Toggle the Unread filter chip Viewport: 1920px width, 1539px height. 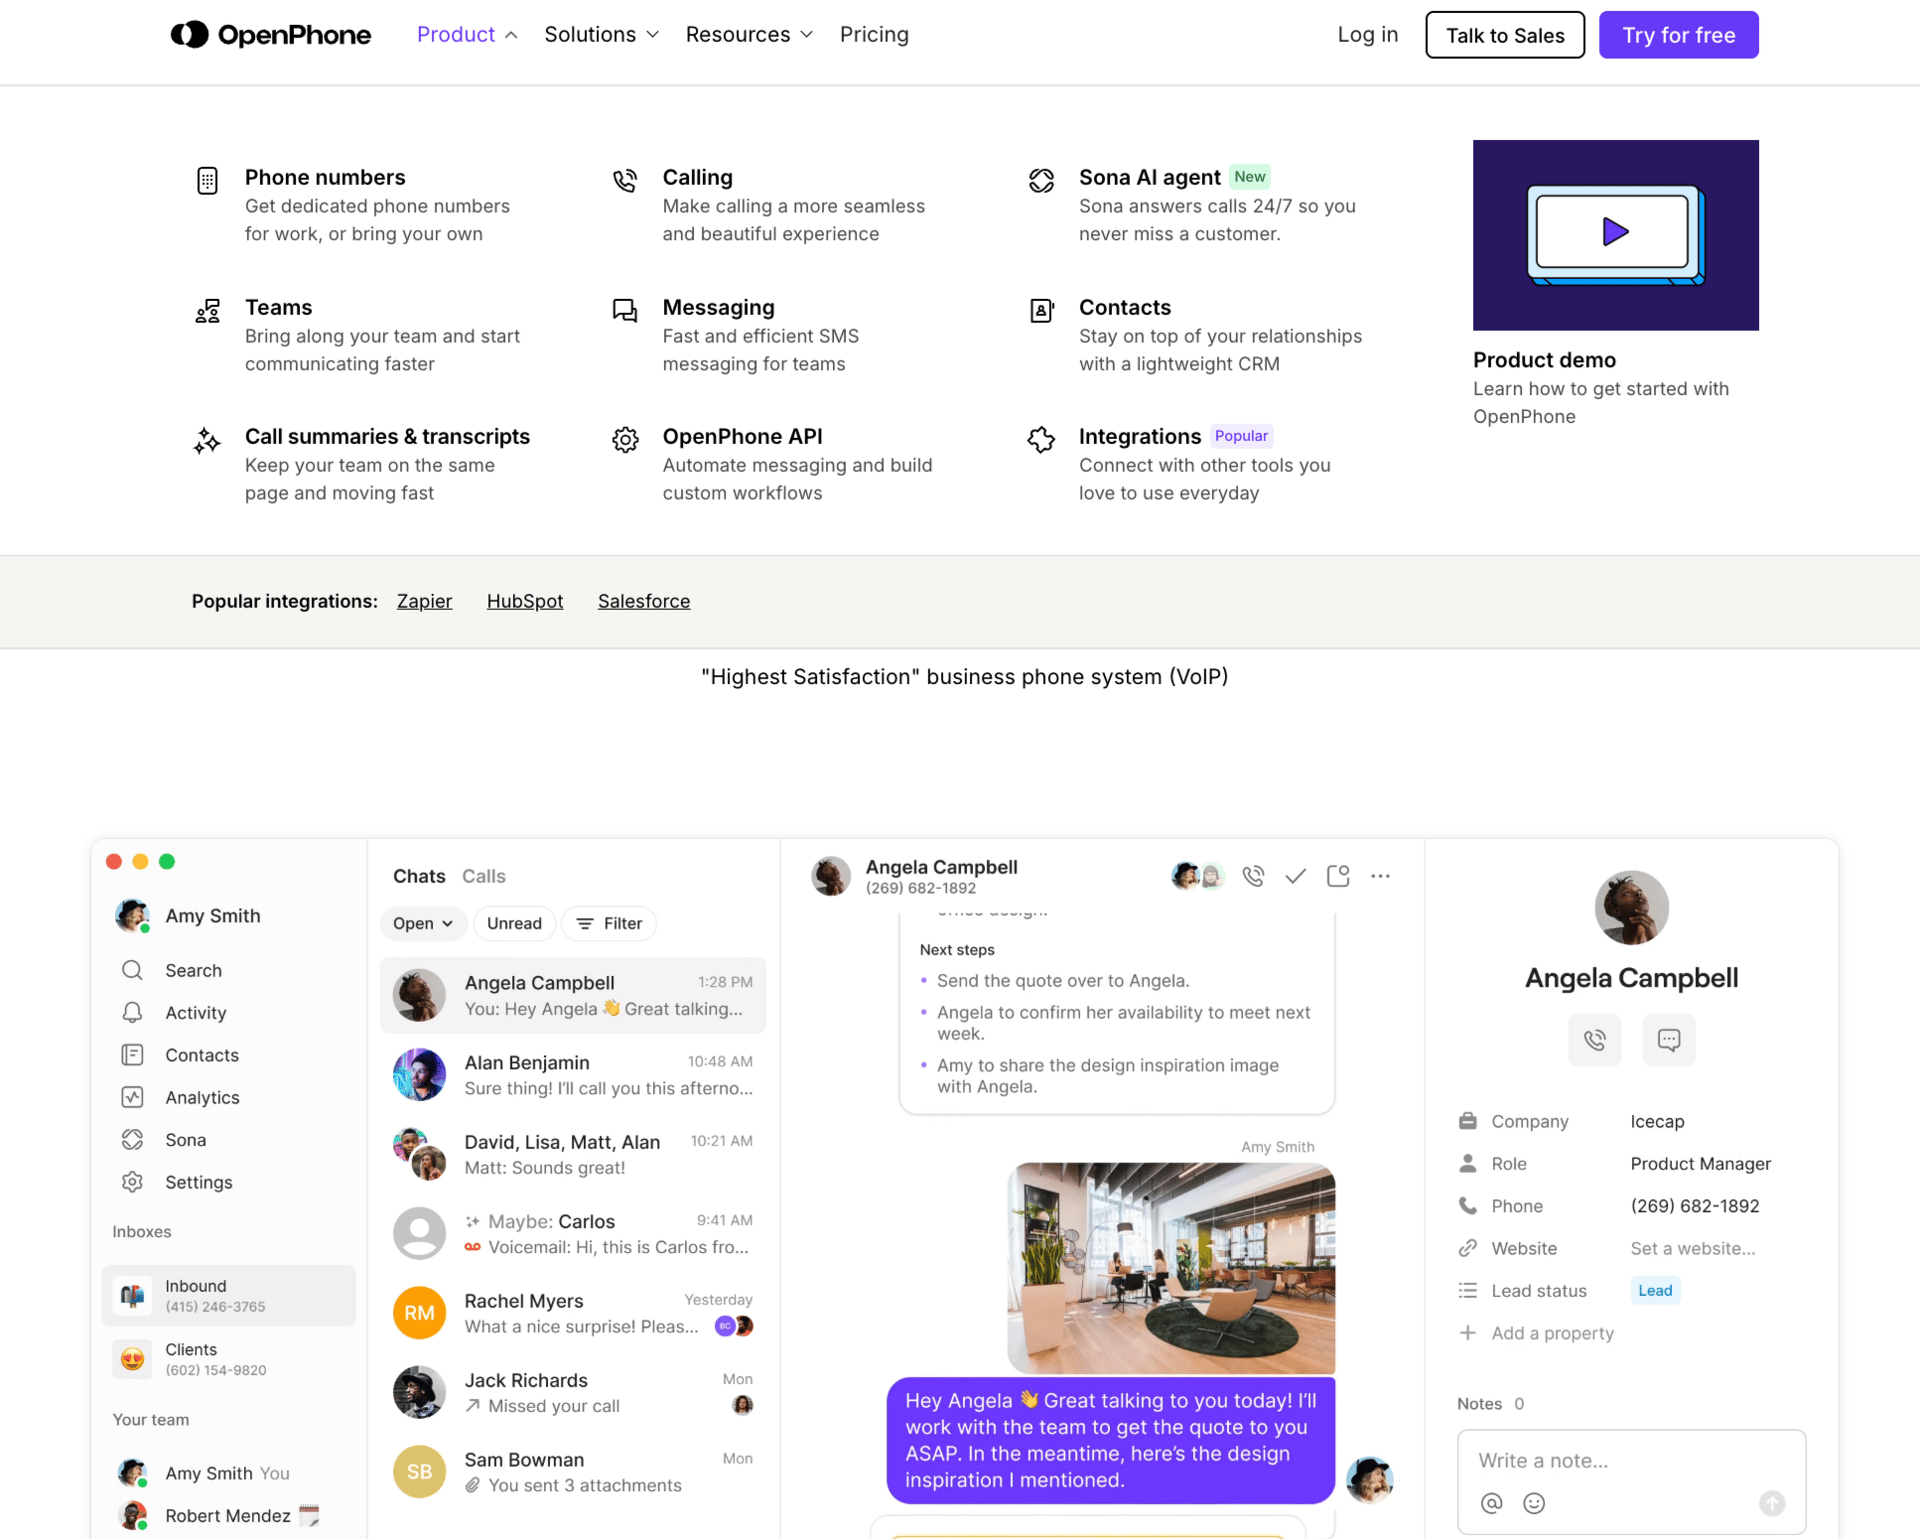click(x=514, y=923)
